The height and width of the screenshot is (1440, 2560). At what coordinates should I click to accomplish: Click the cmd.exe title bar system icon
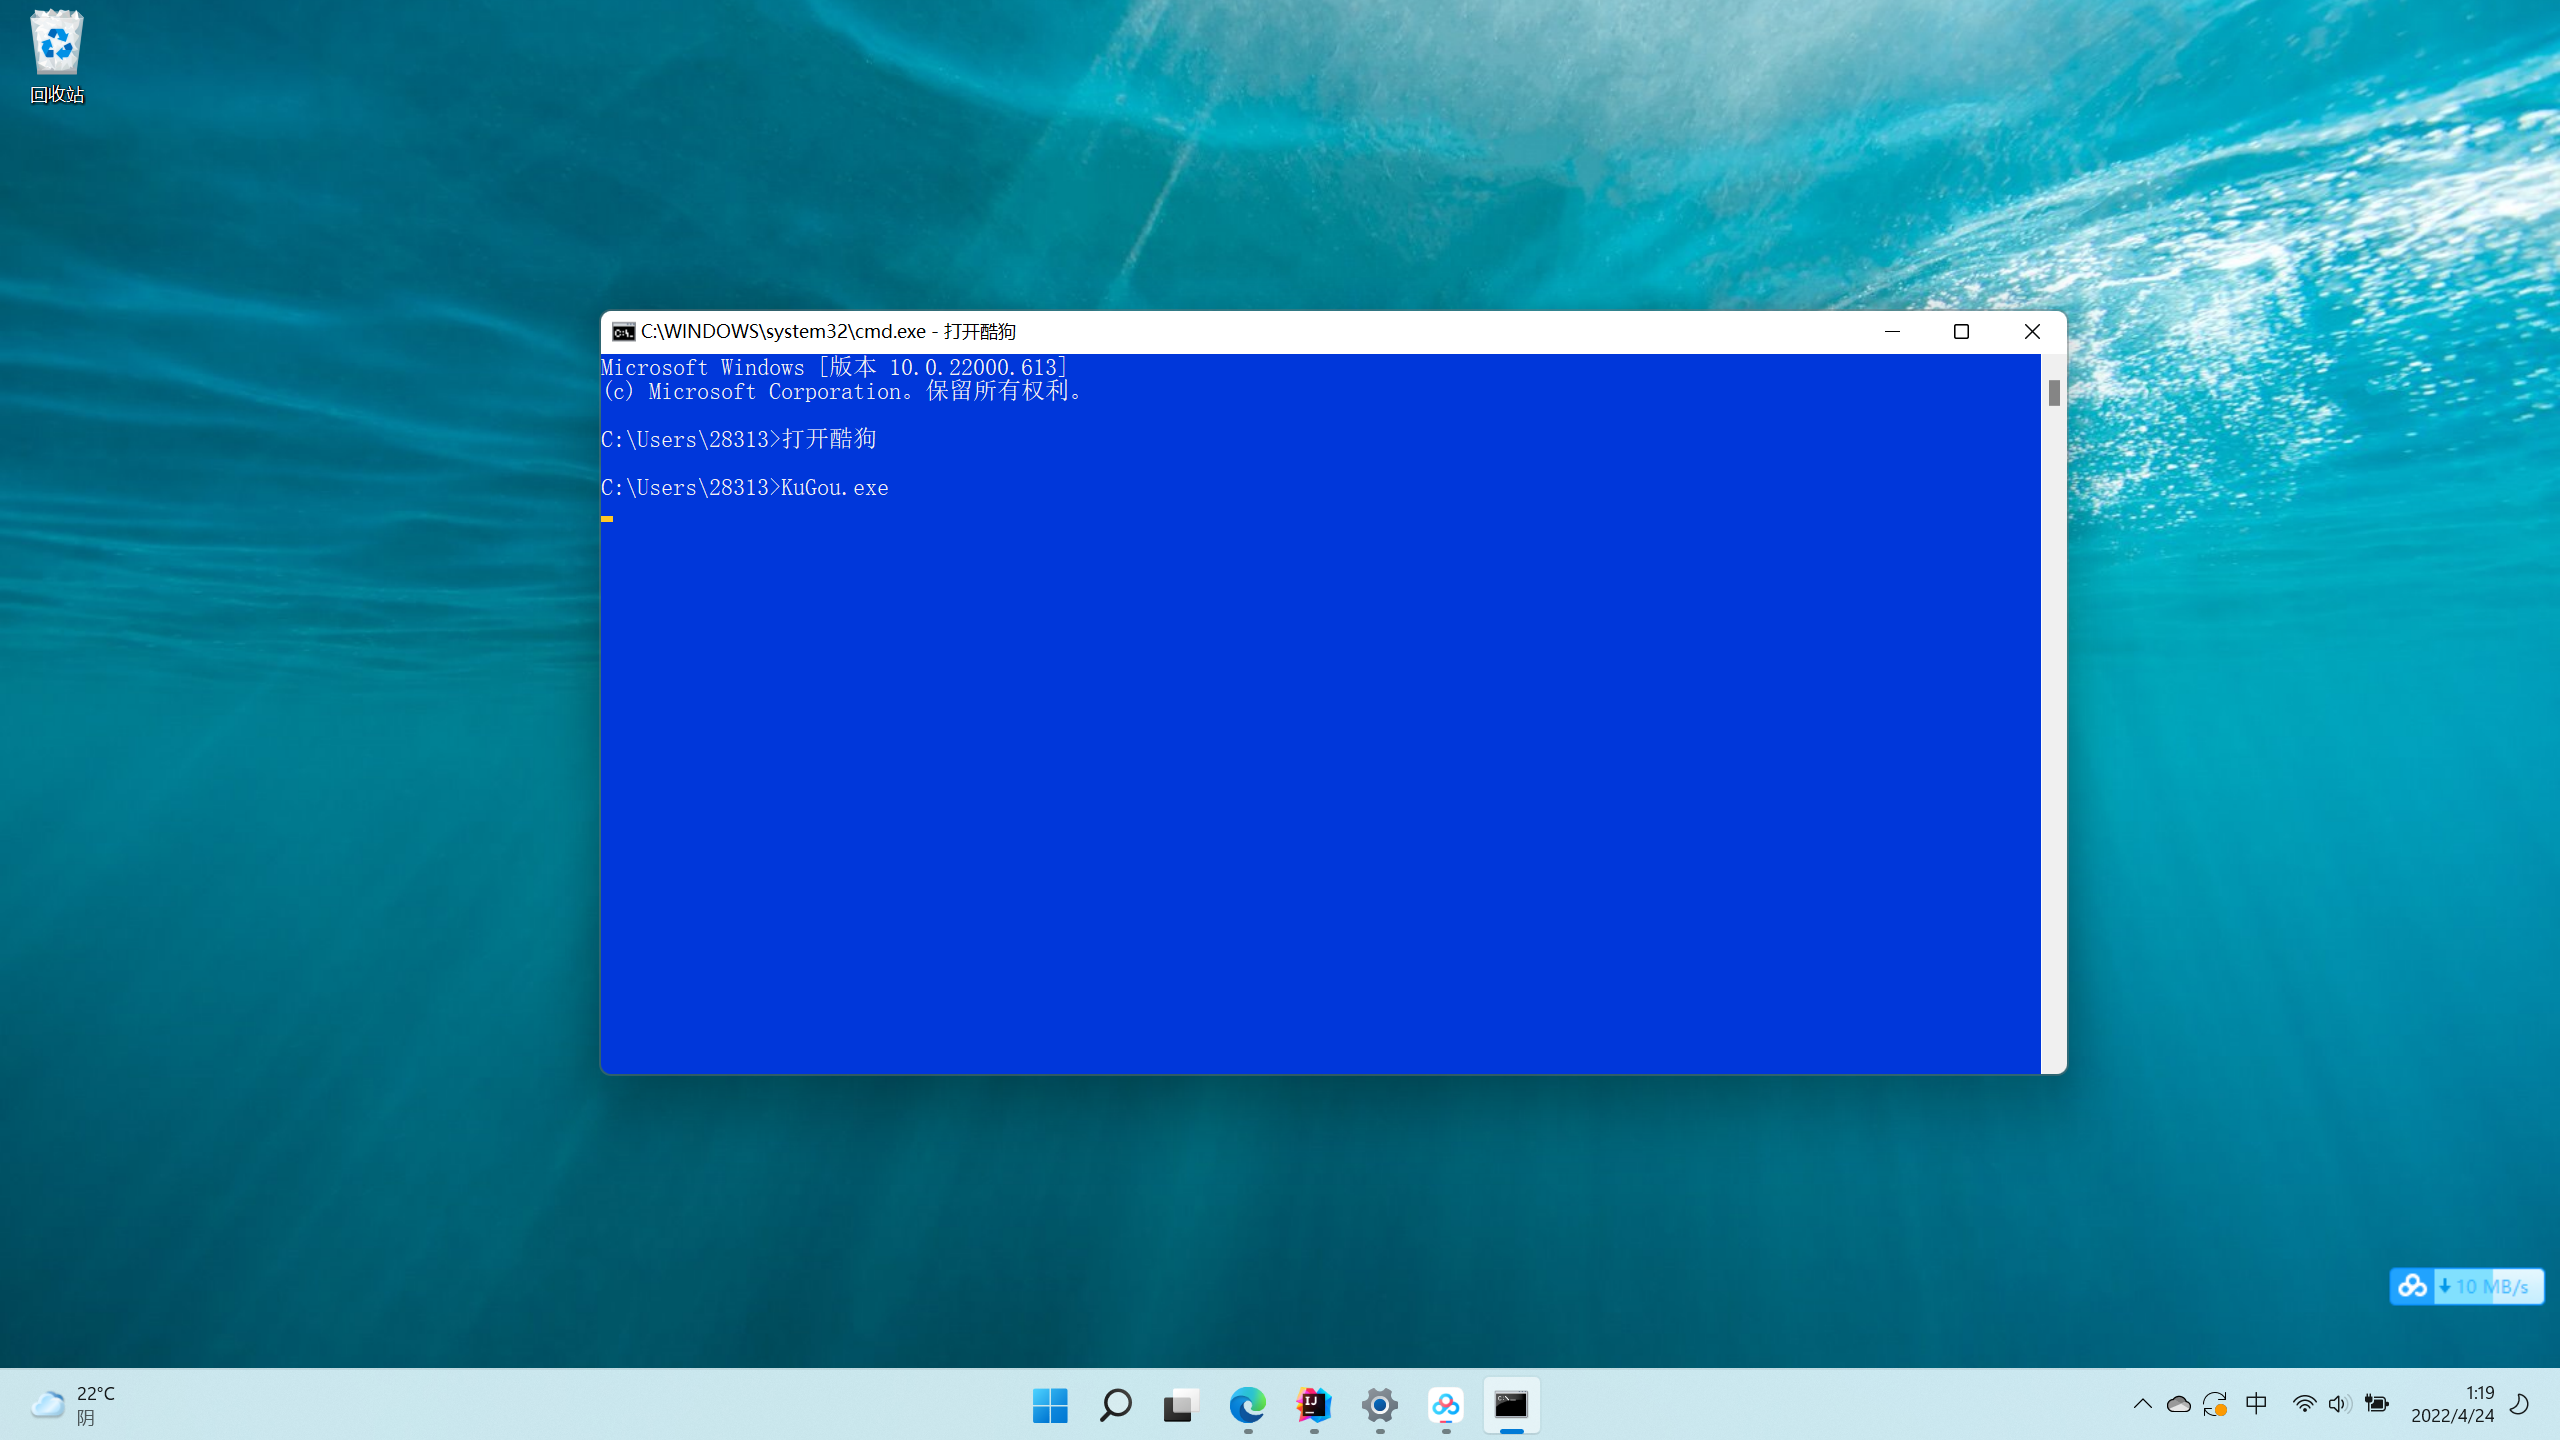tap(624, 332)
